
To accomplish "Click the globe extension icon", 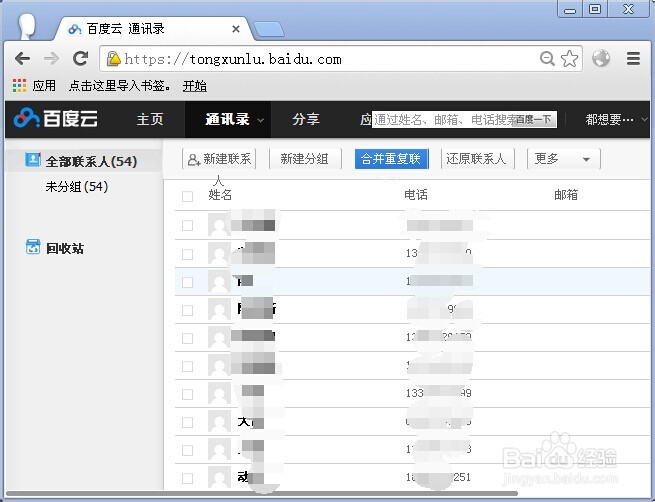I will pos(601,58).
